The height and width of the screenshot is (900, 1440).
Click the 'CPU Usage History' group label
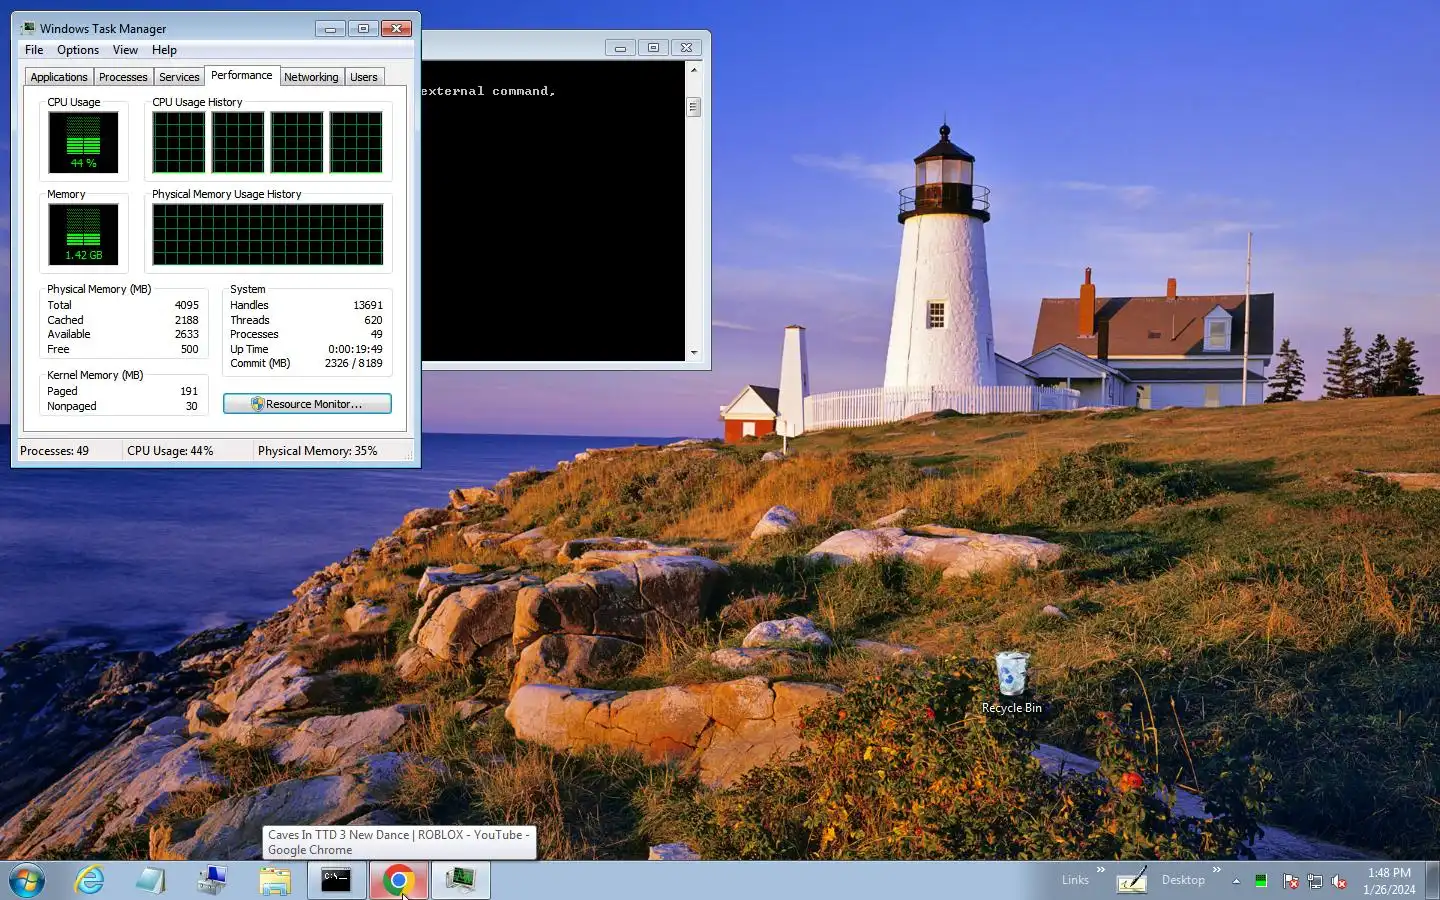click(197, 102)
